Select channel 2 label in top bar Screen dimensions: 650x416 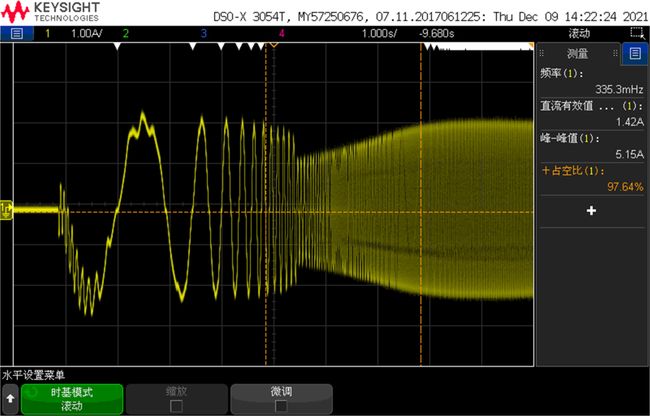click(126, 33)
